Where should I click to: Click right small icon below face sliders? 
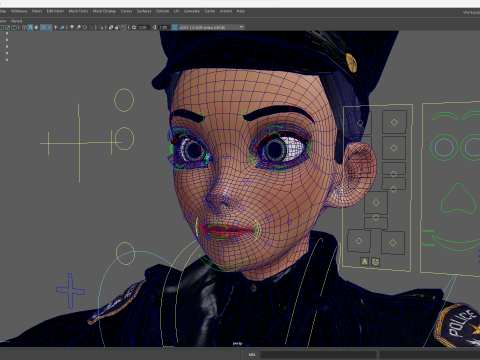pyautogui.click(x=375, y=262)
